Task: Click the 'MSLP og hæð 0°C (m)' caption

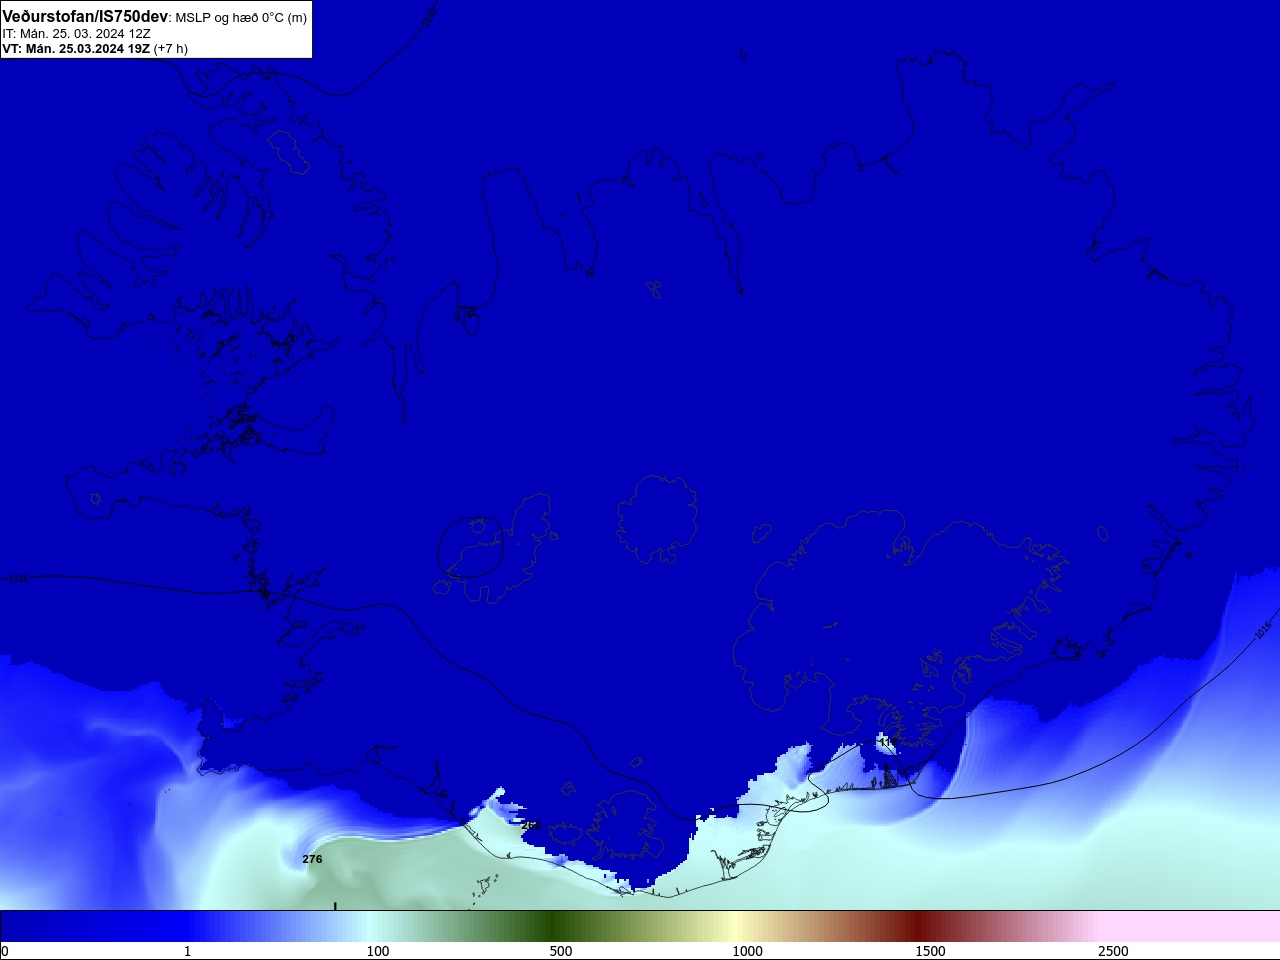Action: pos(241,18)
